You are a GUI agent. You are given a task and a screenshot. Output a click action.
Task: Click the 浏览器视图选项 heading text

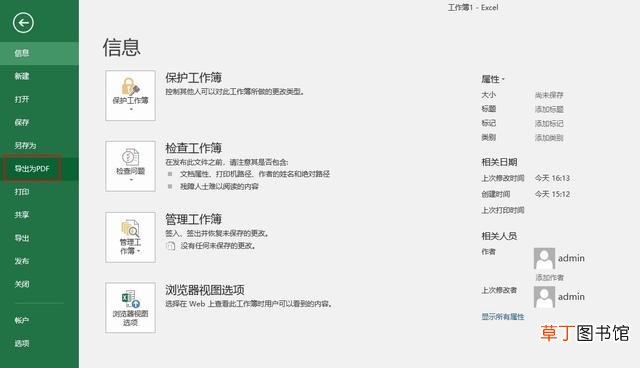click(x=205, y=290)
